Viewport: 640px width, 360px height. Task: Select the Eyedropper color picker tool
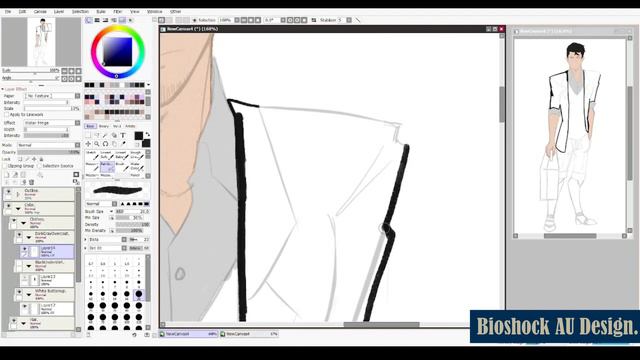122,144
